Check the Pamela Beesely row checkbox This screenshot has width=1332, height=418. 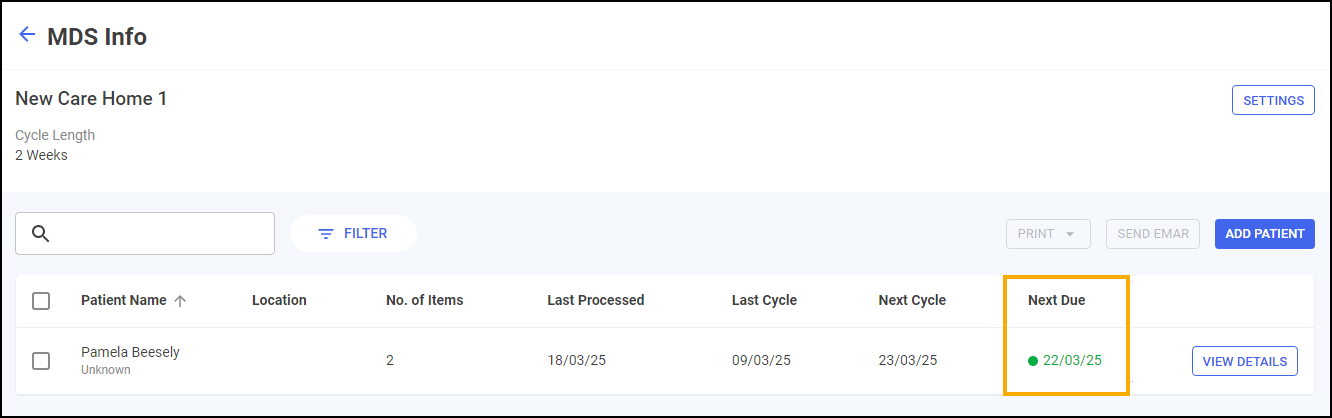pos(41,361)
